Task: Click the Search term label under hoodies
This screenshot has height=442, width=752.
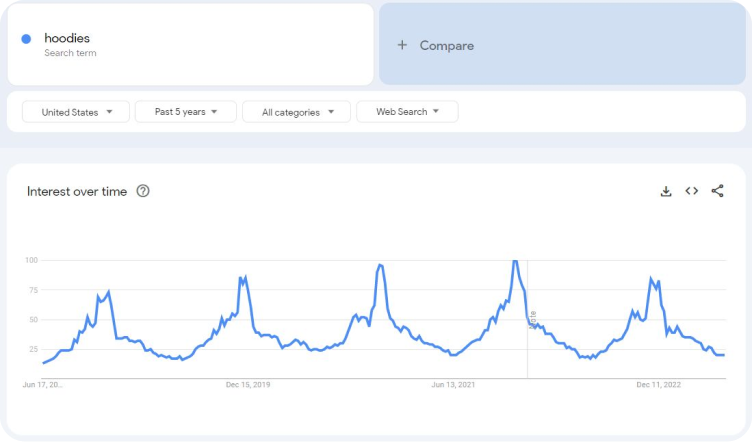Action: [70, 53]
